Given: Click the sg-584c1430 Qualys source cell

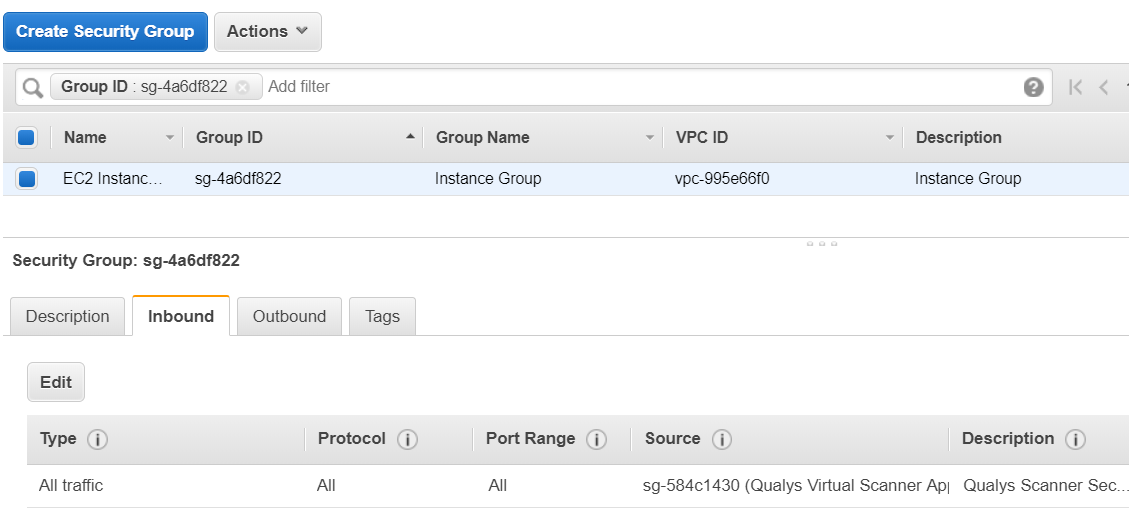Looking at the screenshot, I should (796, 486).
